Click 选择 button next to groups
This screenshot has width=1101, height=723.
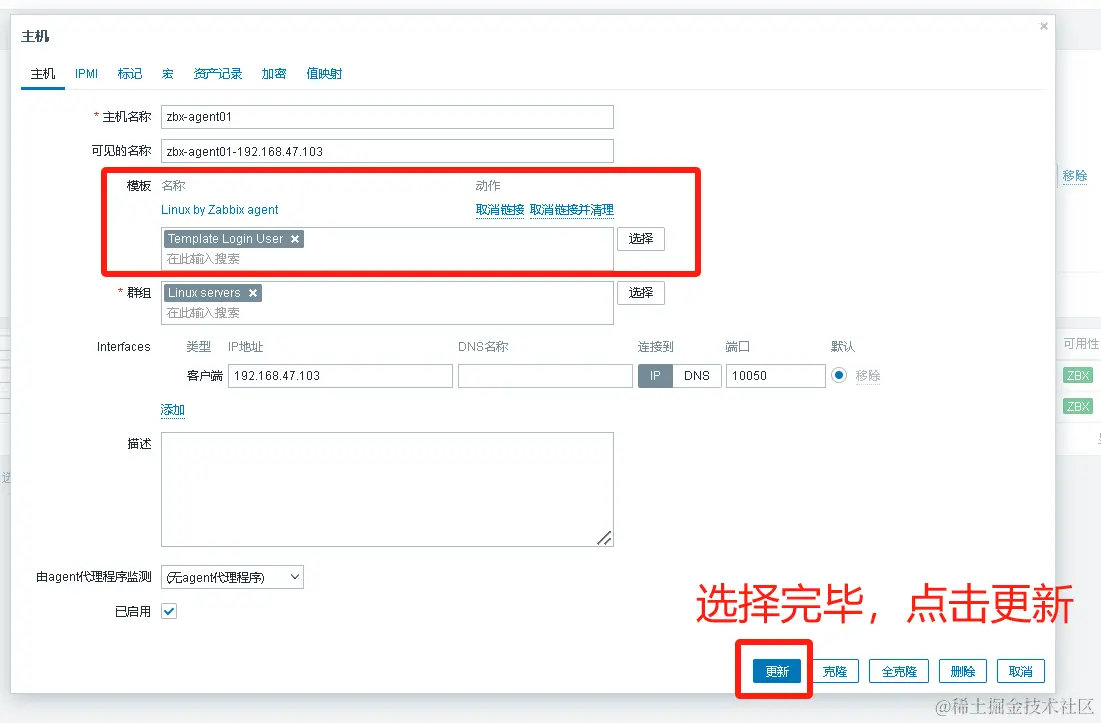(641, 293)
